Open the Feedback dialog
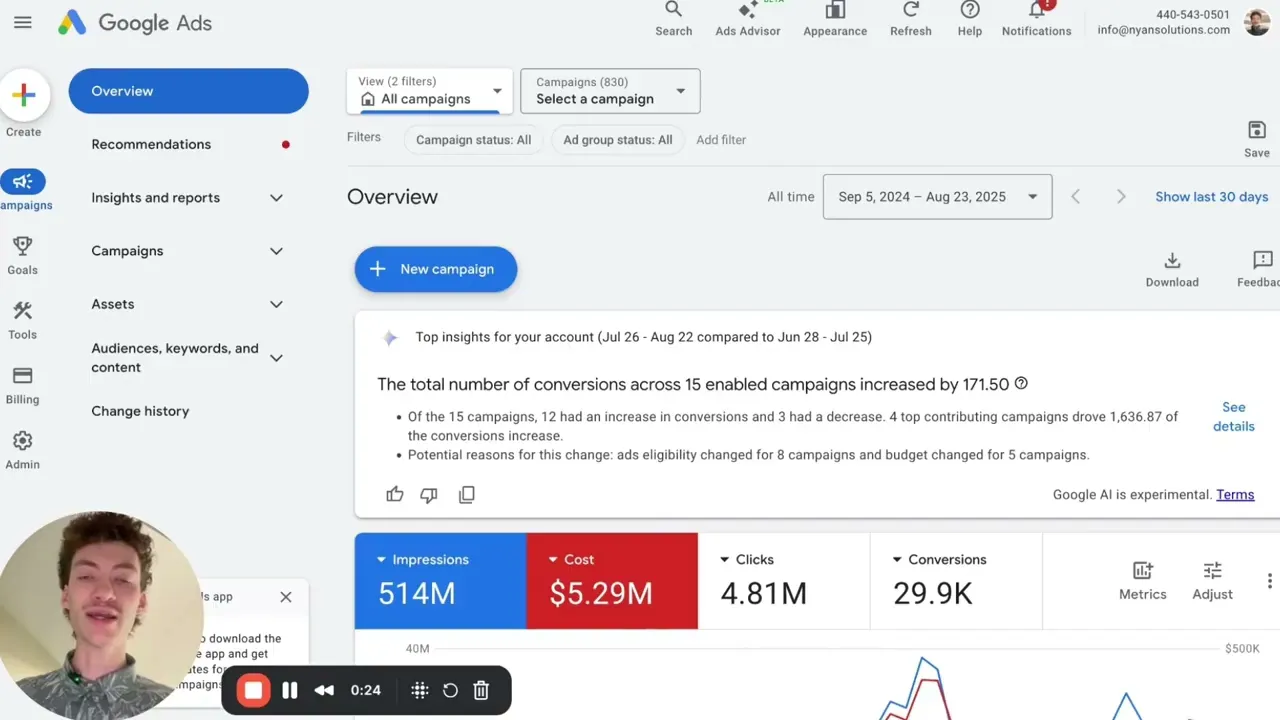Screen dimensions: 1280x720 (1260, 269)
